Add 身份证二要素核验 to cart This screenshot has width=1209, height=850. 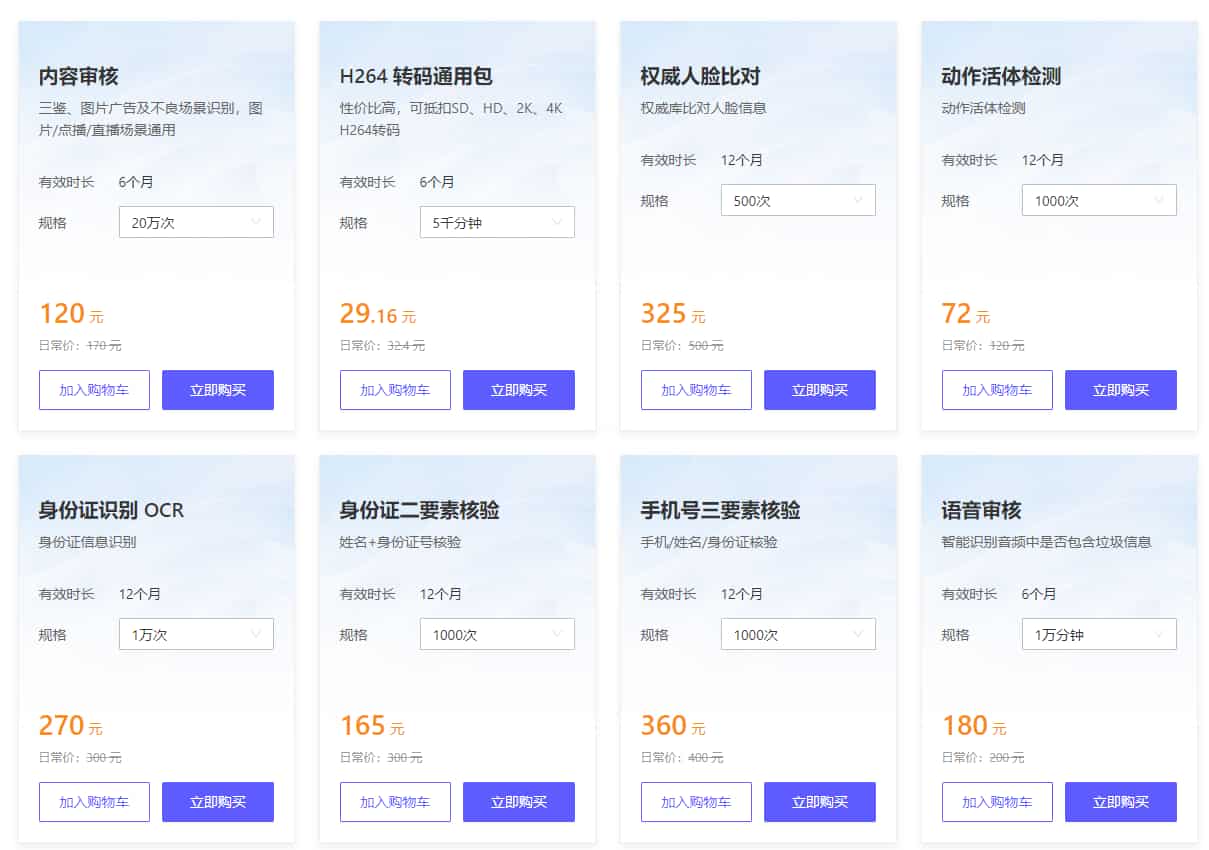[x=395, y=802]
